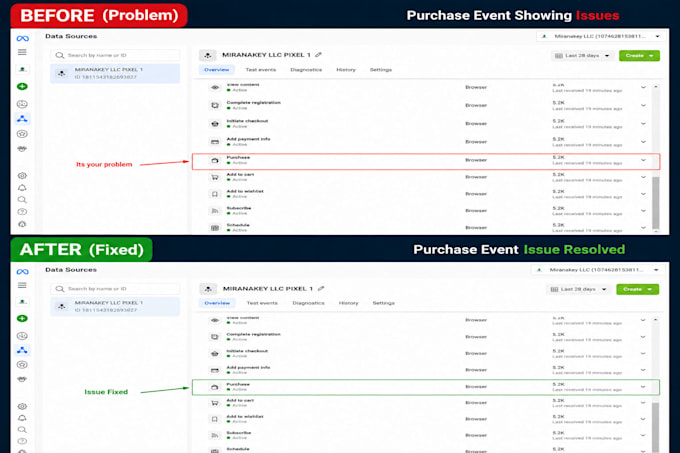Open the hamburger menu in the BEFORE screenshot sidebar

[x=22, y=52]
